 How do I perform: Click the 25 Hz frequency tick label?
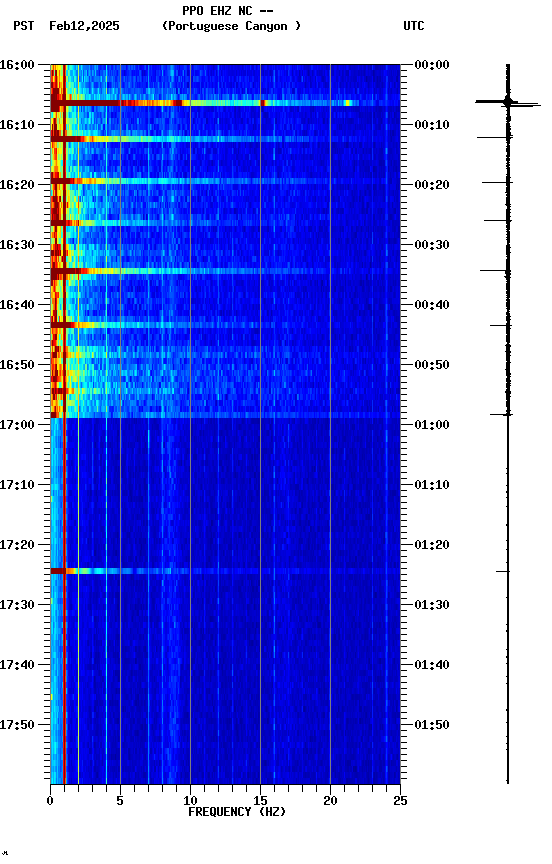click(400, 801)
